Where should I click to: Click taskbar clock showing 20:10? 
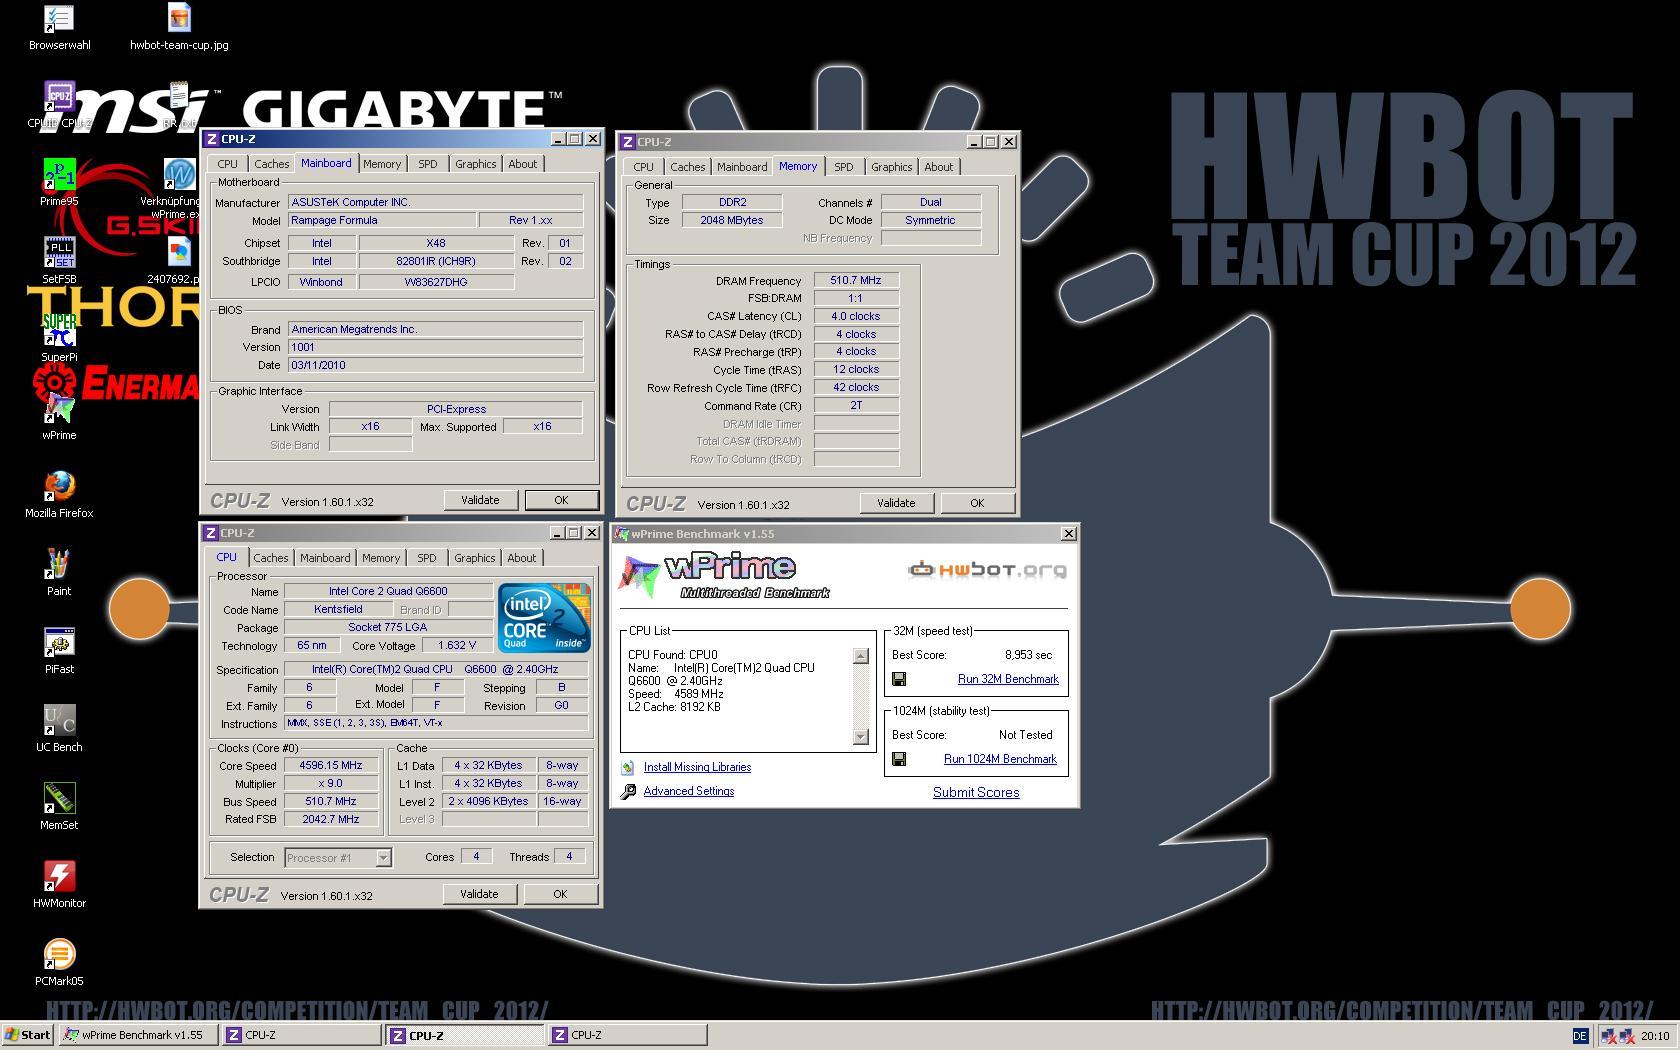(x=1654, y=1036)
